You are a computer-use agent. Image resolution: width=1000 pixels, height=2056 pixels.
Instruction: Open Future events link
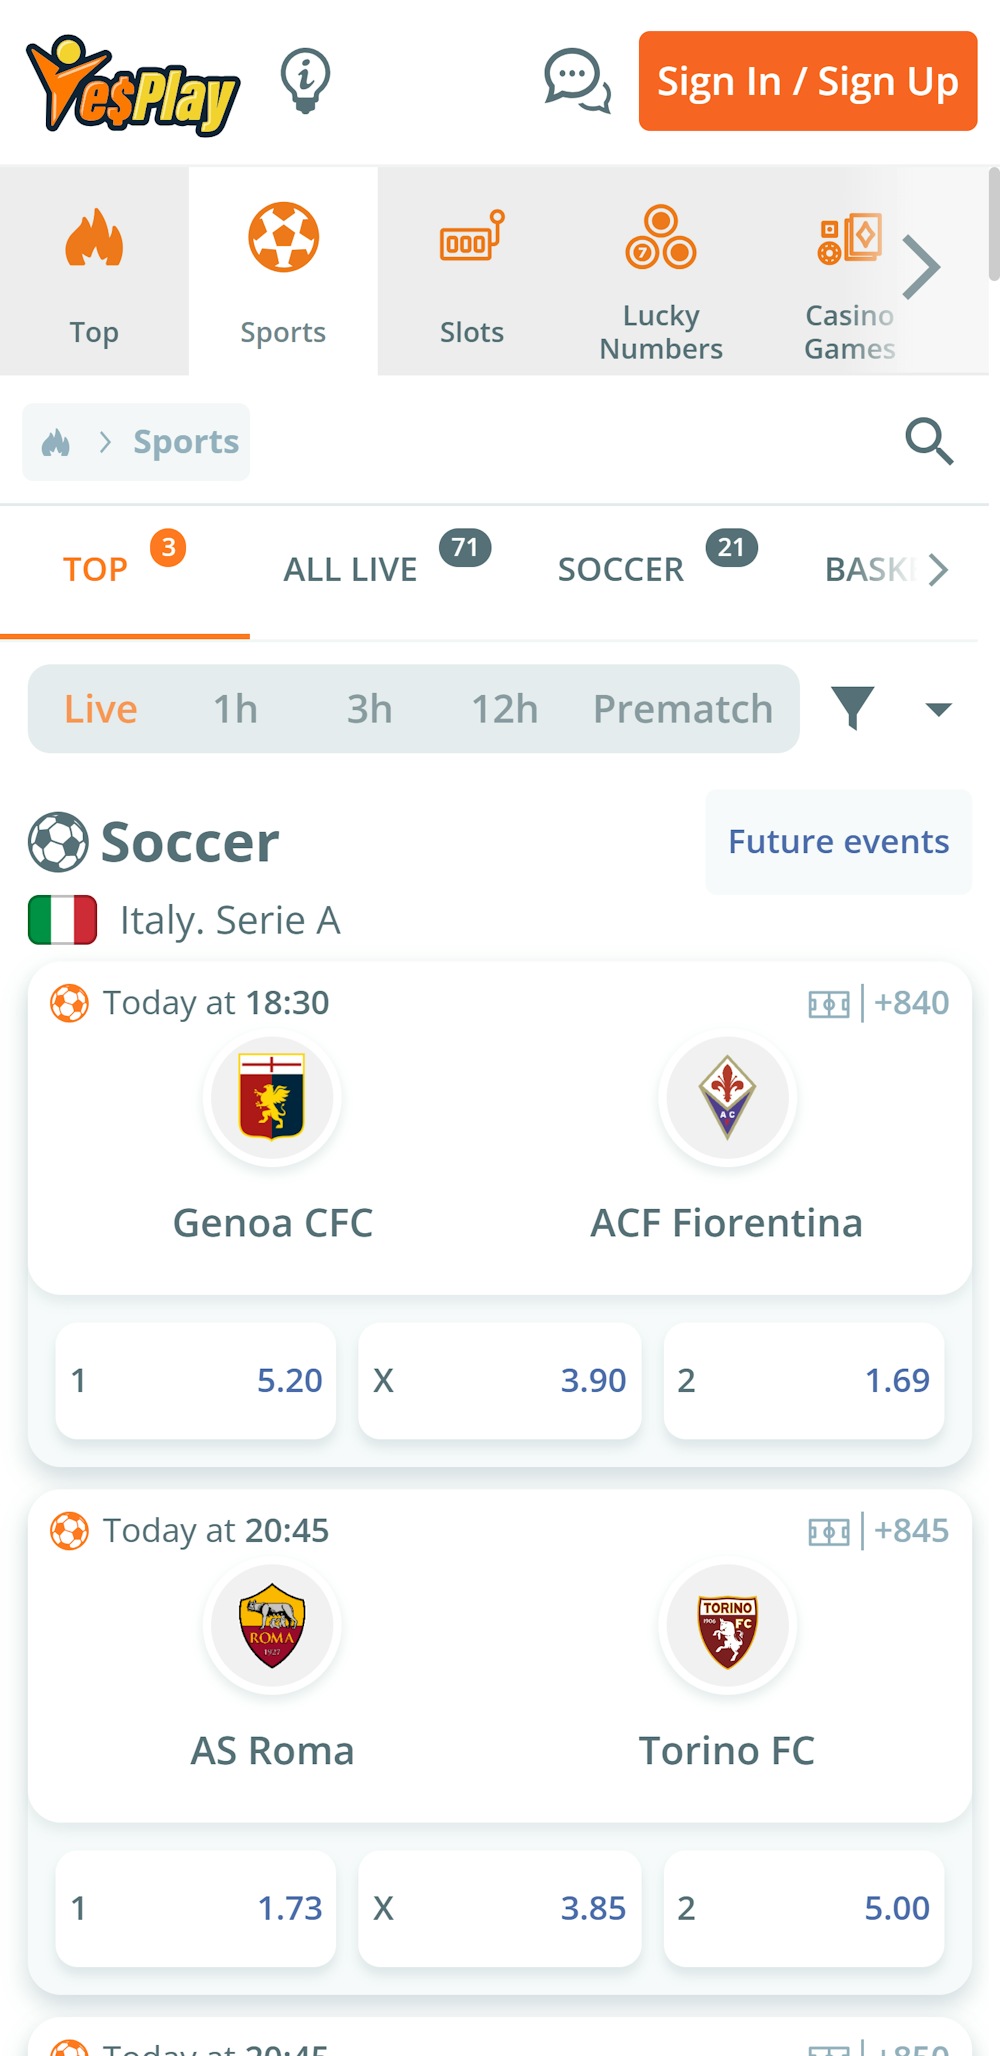pos(838,842)
